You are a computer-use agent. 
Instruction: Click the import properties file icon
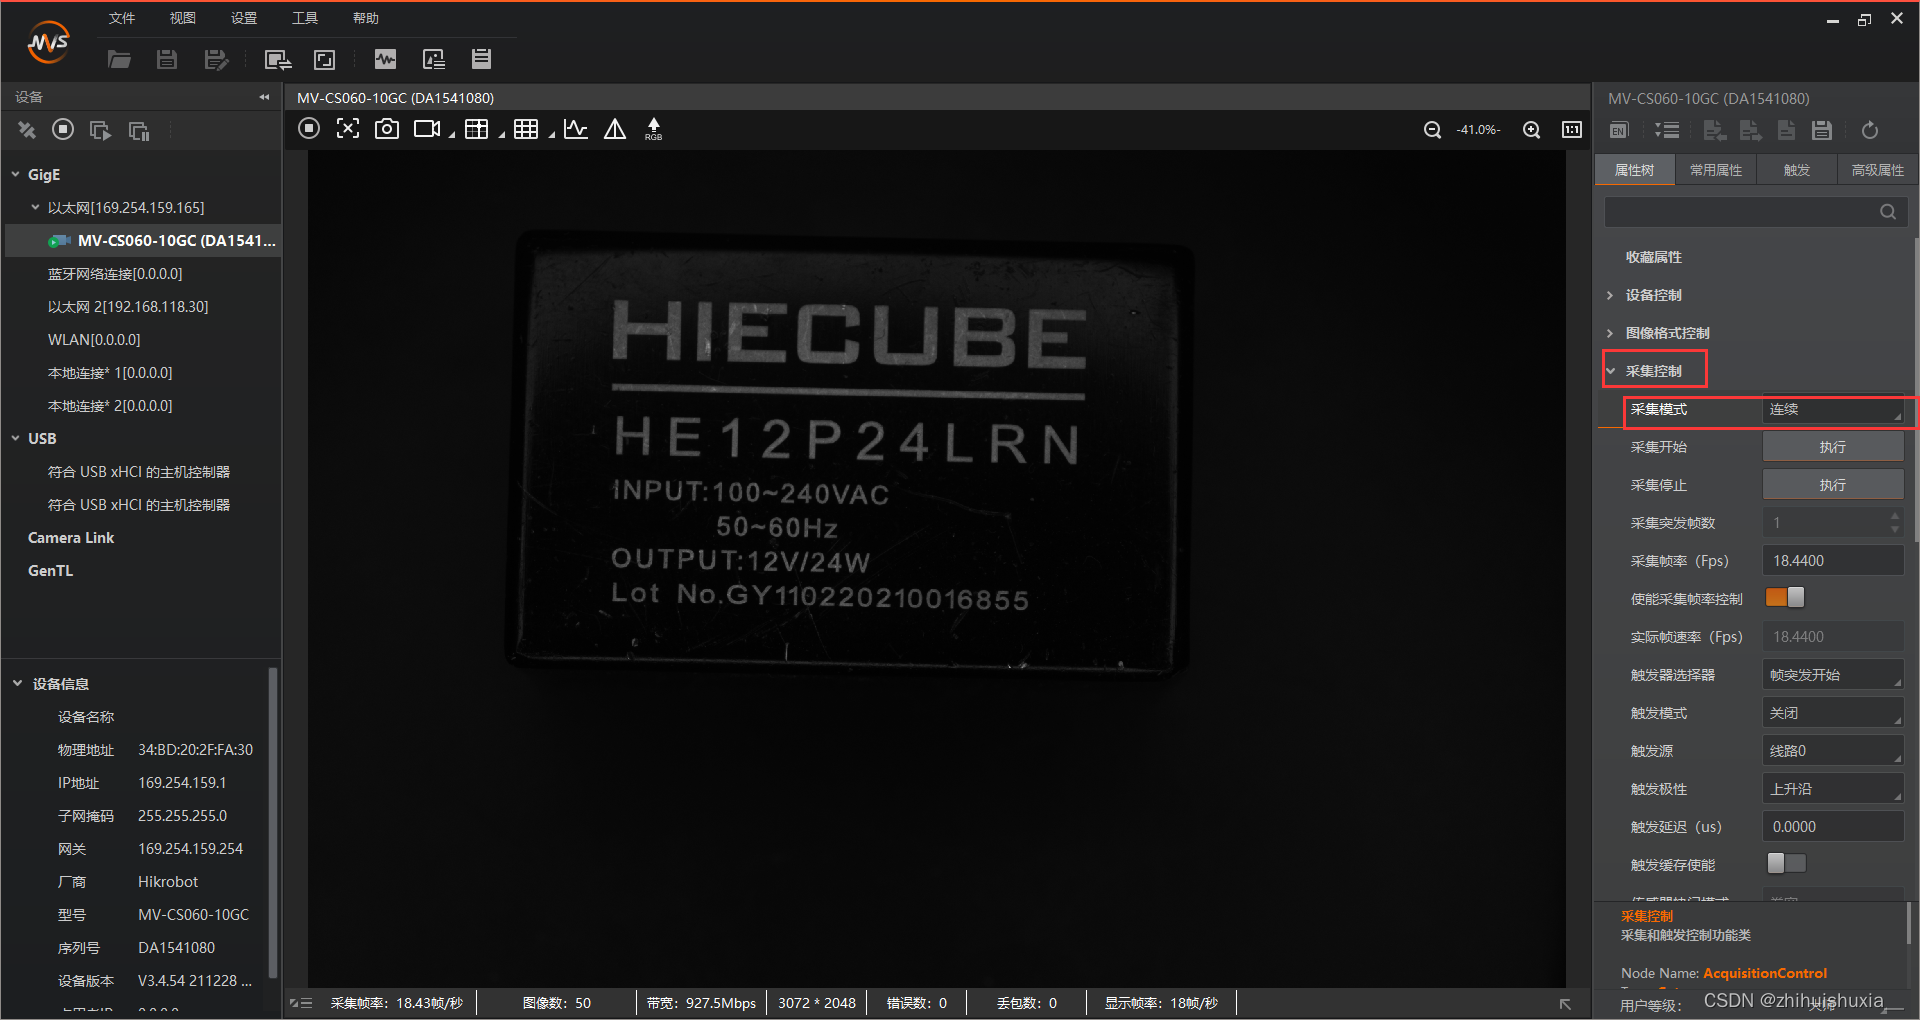(1715, 130)
